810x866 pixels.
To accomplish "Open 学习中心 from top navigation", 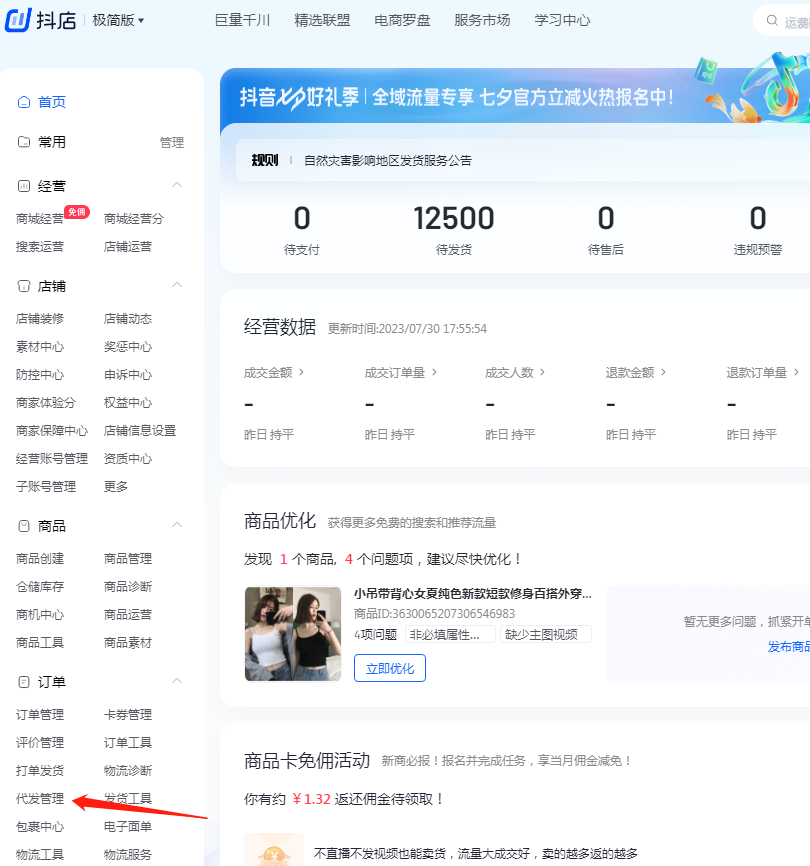I will (x=562, y=20).
